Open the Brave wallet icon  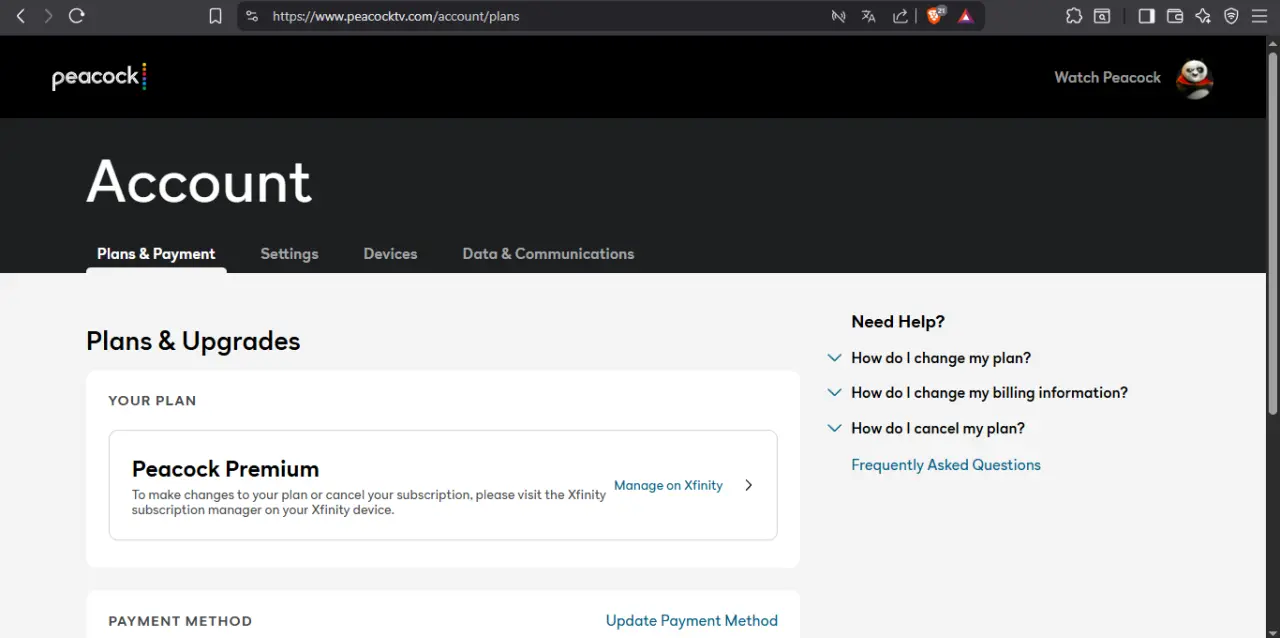point(1175,16)
